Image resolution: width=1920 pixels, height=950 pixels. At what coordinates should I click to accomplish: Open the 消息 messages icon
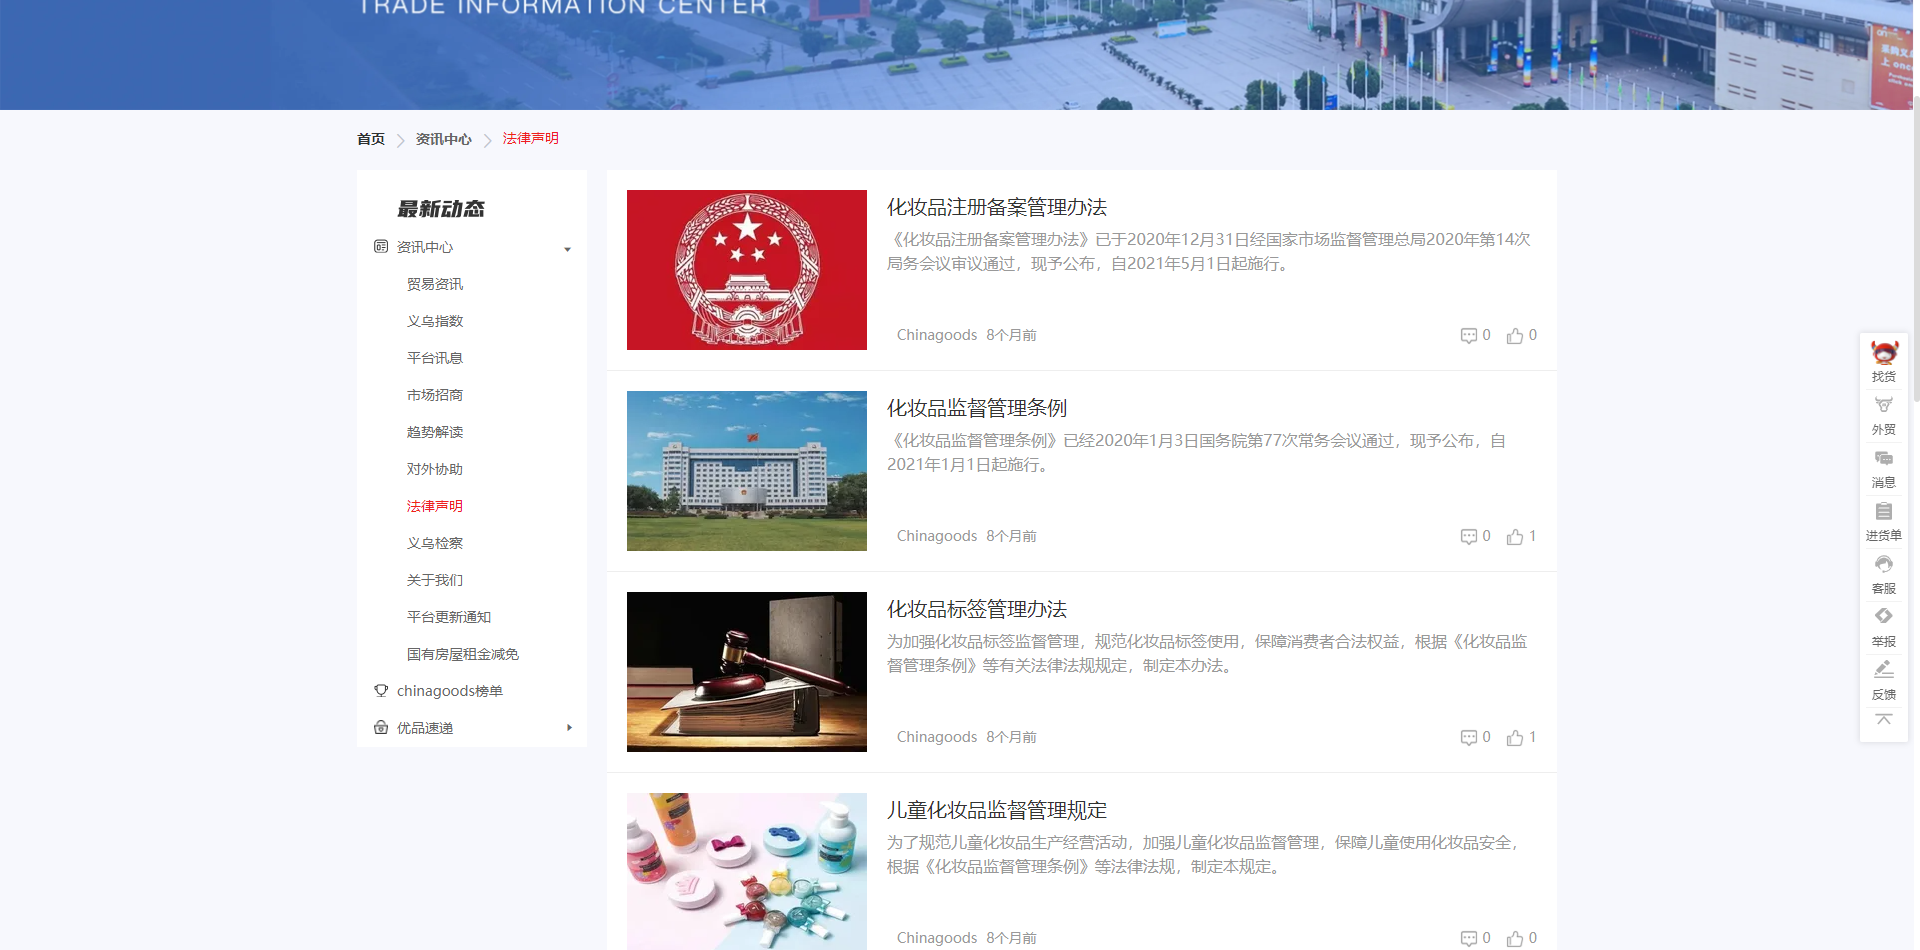(x=1884, y=459)
